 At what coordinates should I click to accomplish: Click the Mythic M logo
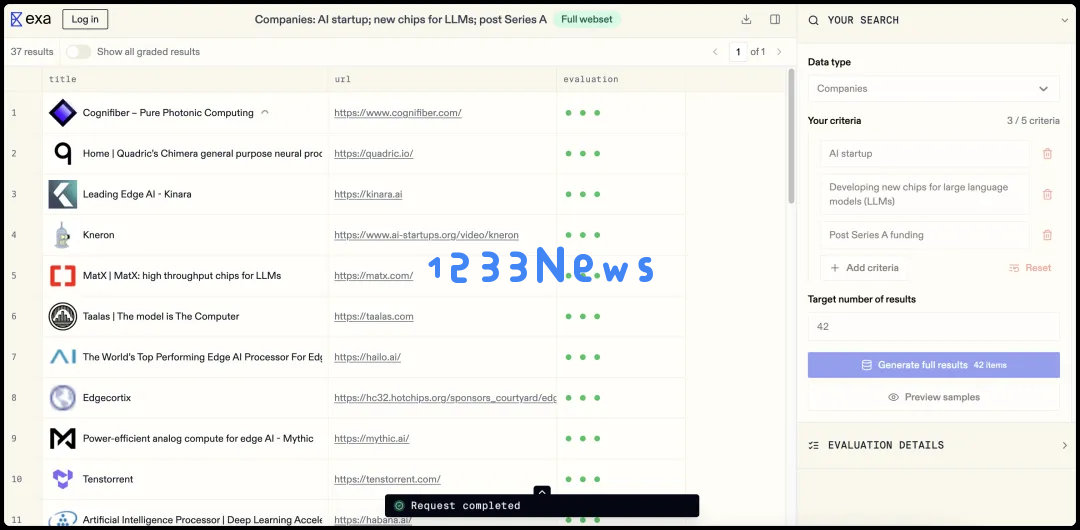pyautogui.click(x=63, y=438)
